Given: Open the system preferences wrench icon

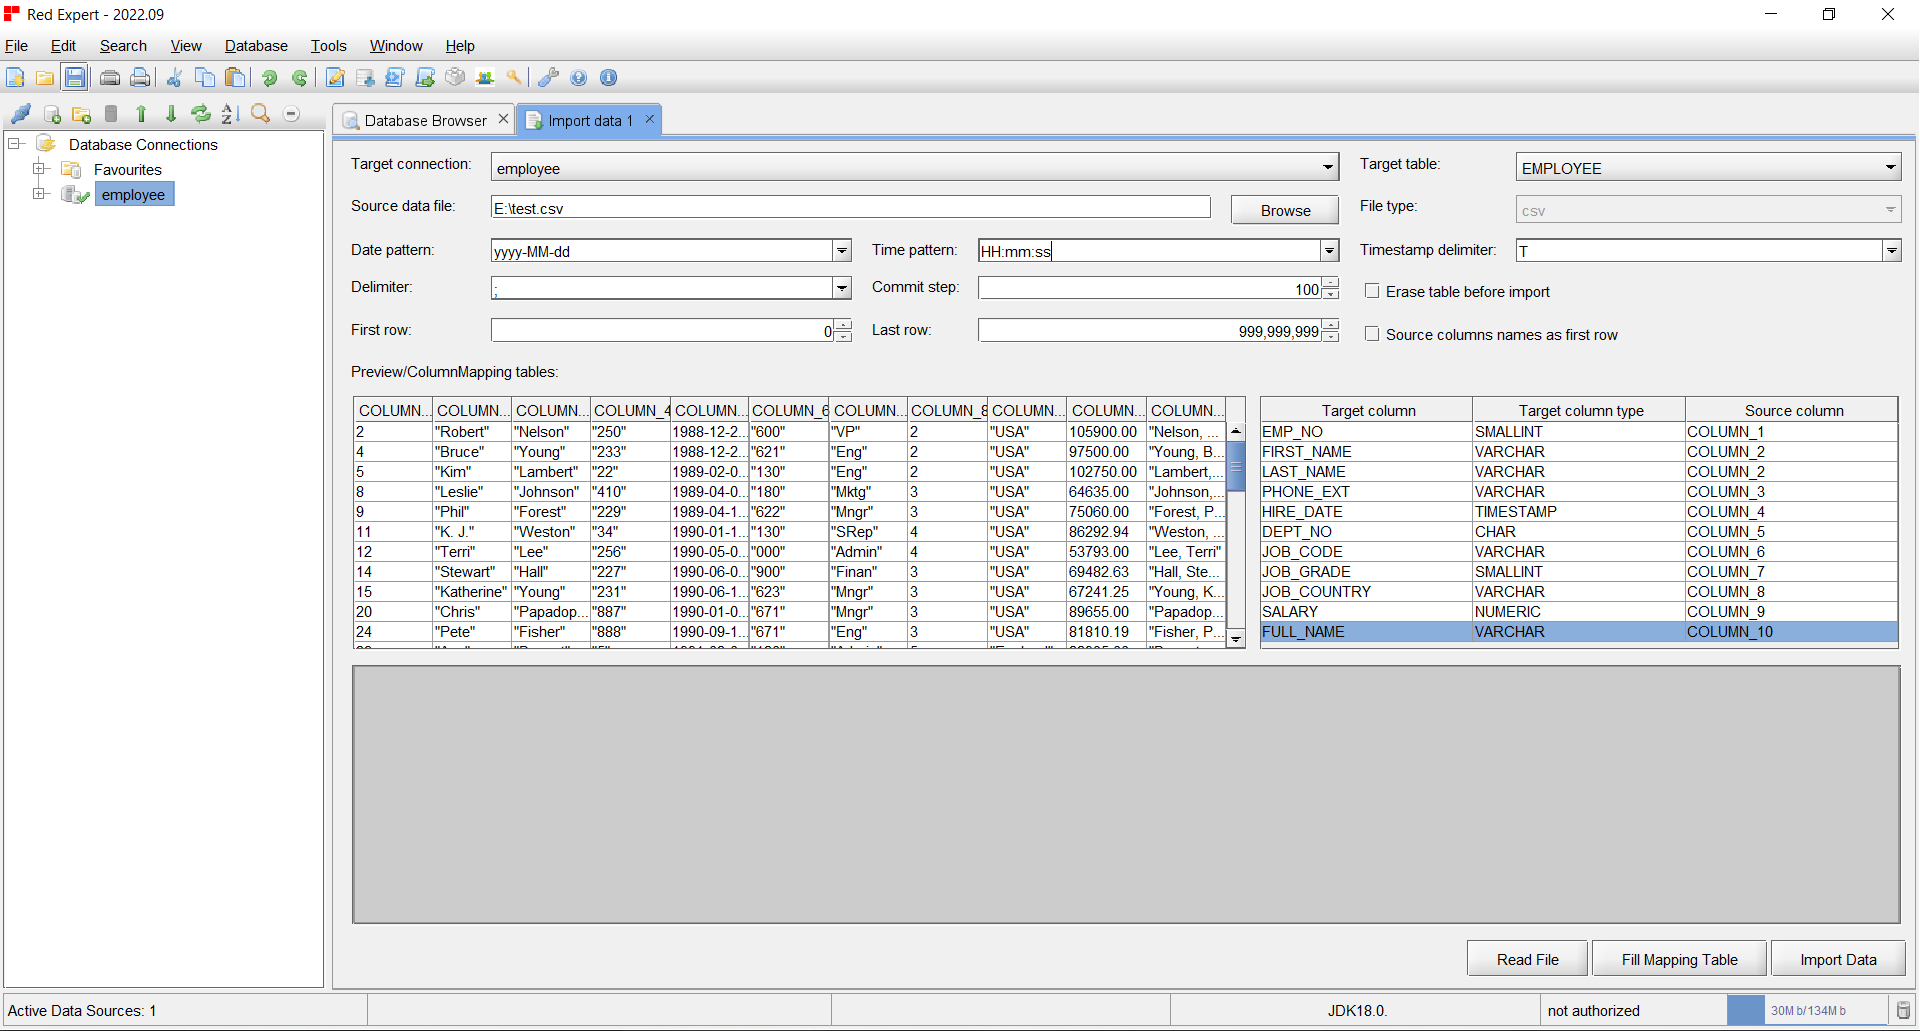Looking at the screenshot, I should (x=548, y=77).
